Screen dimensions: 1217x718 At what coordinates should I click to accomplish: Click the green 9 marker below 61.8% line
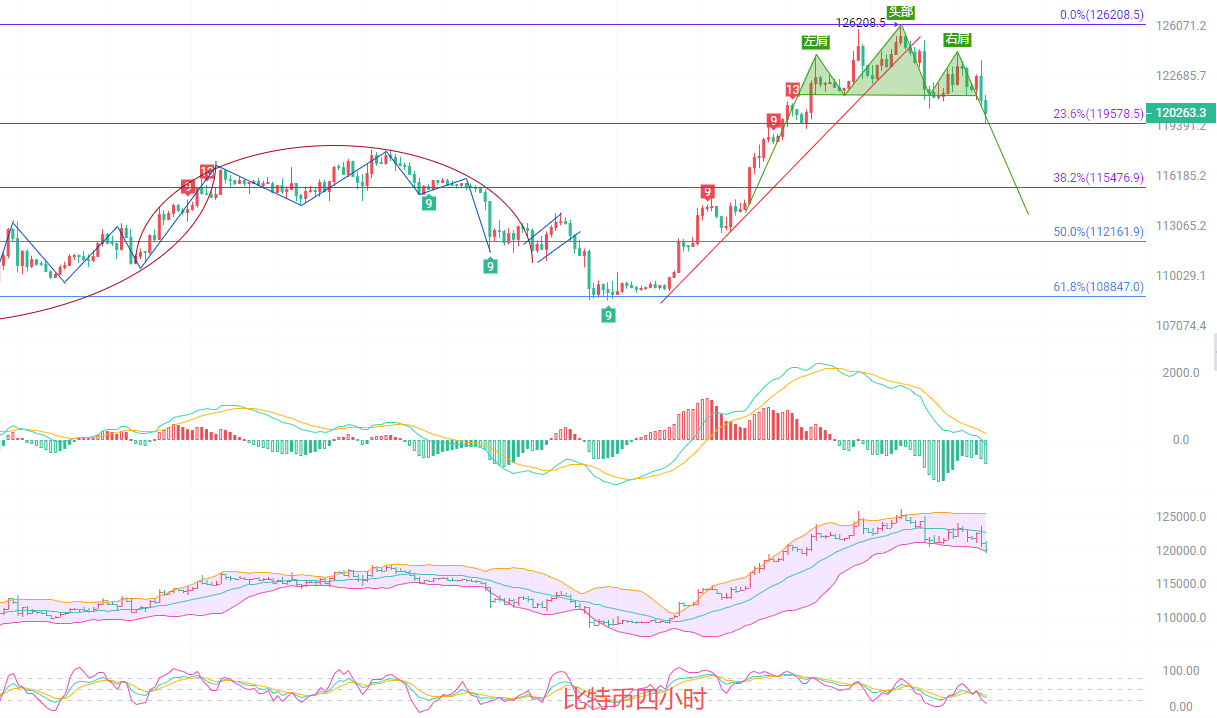point(608,315)
